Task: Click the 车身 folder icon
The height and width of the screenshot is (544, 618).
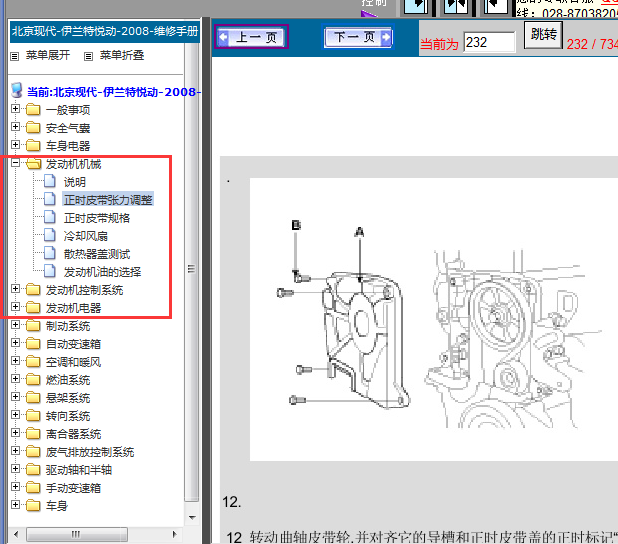Action: click(x=33, y=505)
